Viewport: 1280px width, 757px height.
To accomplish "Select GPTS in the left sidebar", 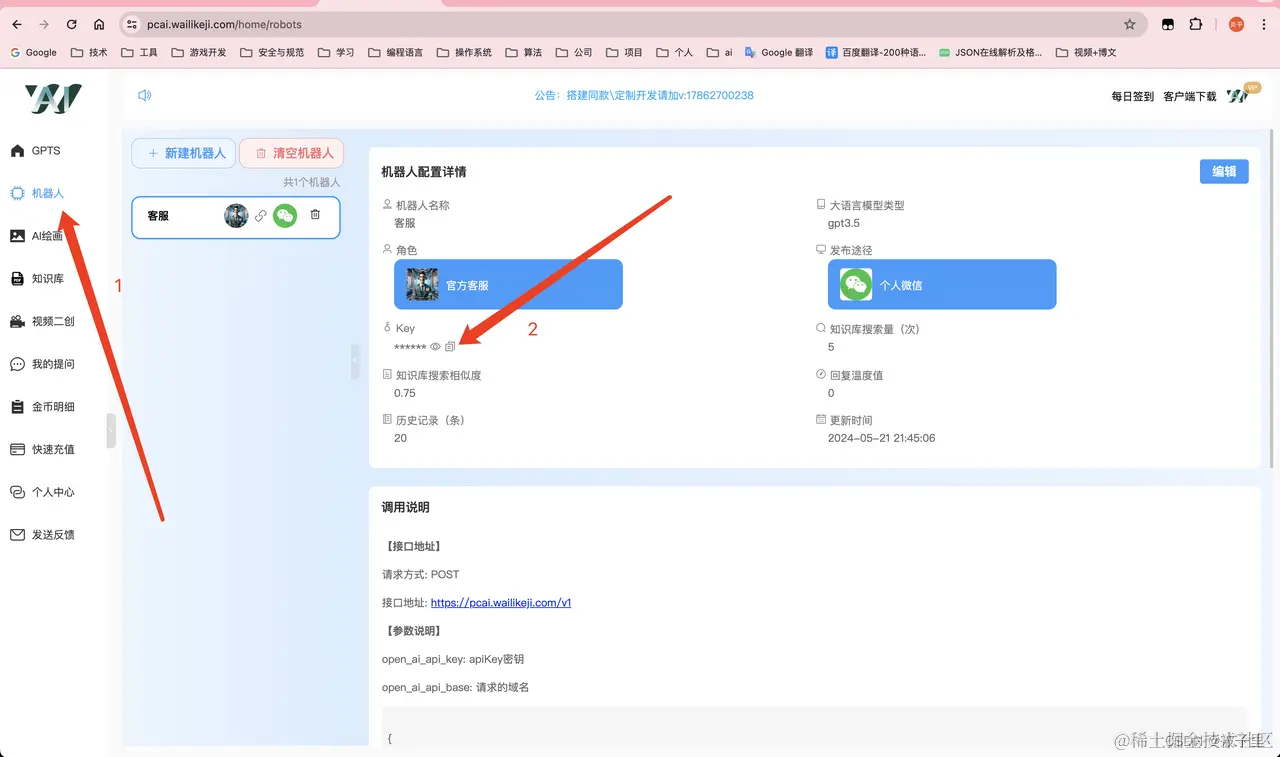I will click(45, 150).
